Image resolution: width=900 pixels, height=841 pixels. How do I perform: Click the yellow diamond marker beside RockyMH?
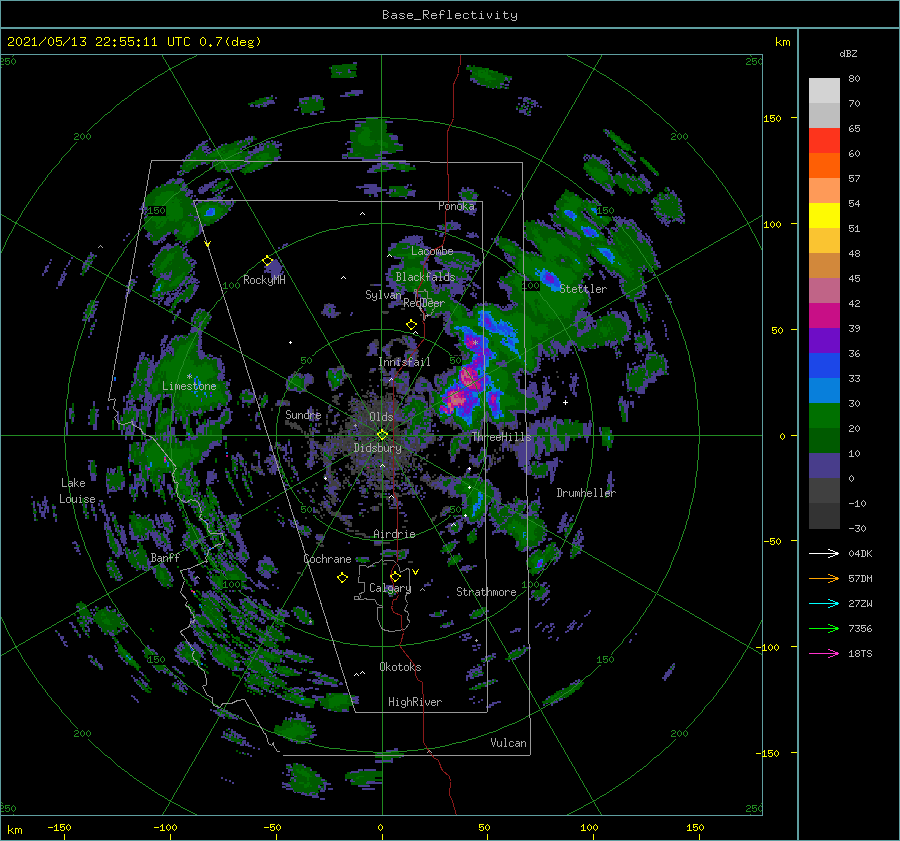[267, 261]
